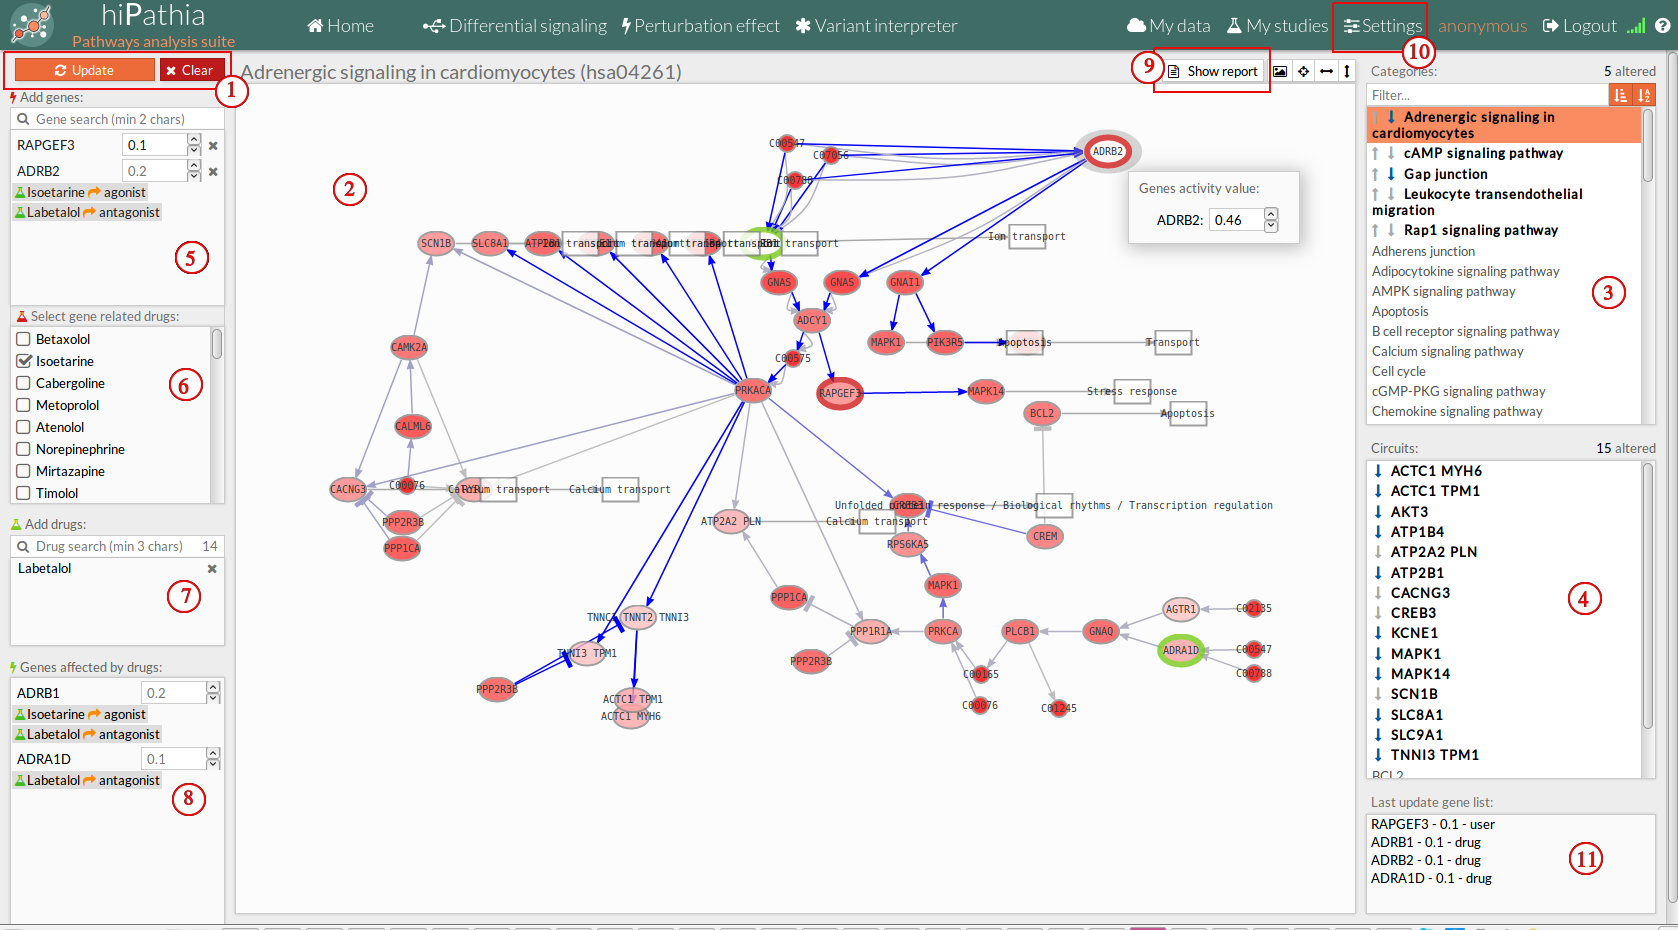The height and width of the screenshot is (930, 1678).
Task: Uncheck the Isoetarine drug checkbox
Action: pos(24,361)
